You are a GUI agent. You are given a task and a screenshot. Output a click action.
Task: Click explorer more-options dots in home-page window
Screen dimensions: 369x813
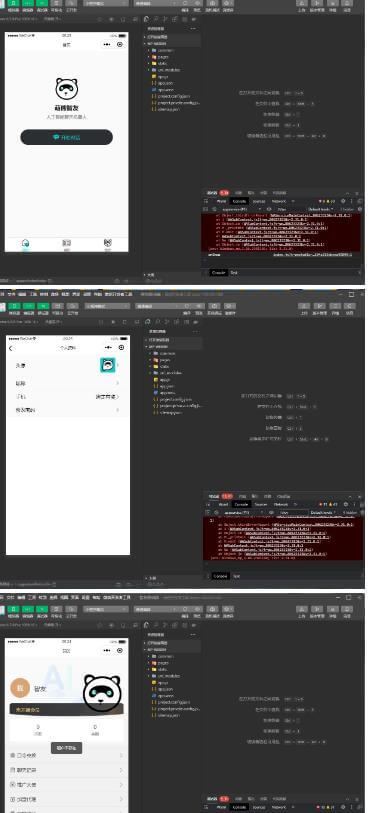193,29
